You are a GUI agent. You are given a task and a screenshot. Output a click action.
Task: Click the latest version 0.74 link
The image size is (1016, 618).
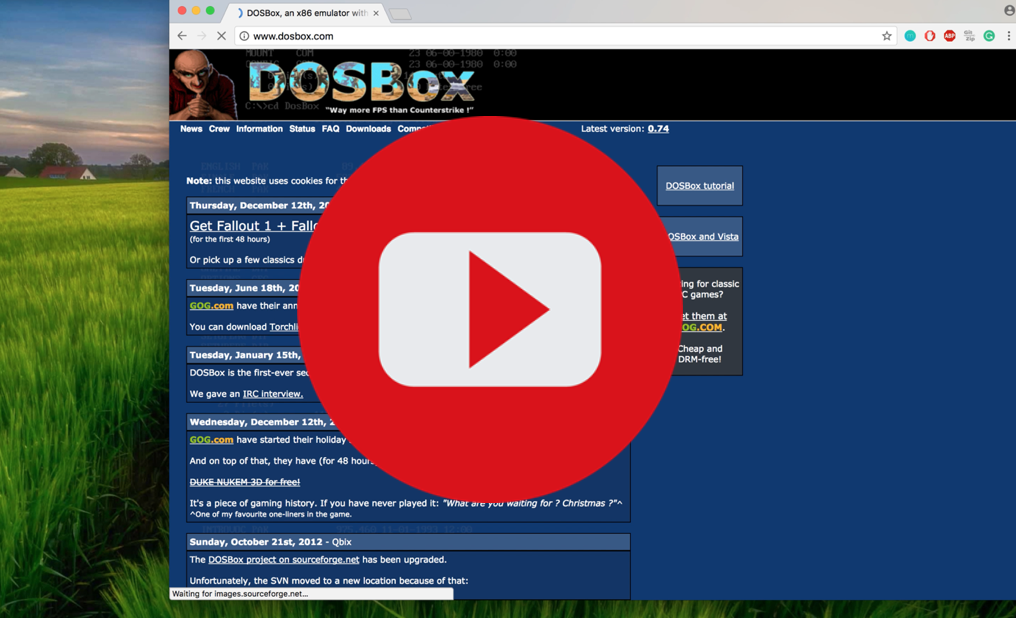[658, 129]
